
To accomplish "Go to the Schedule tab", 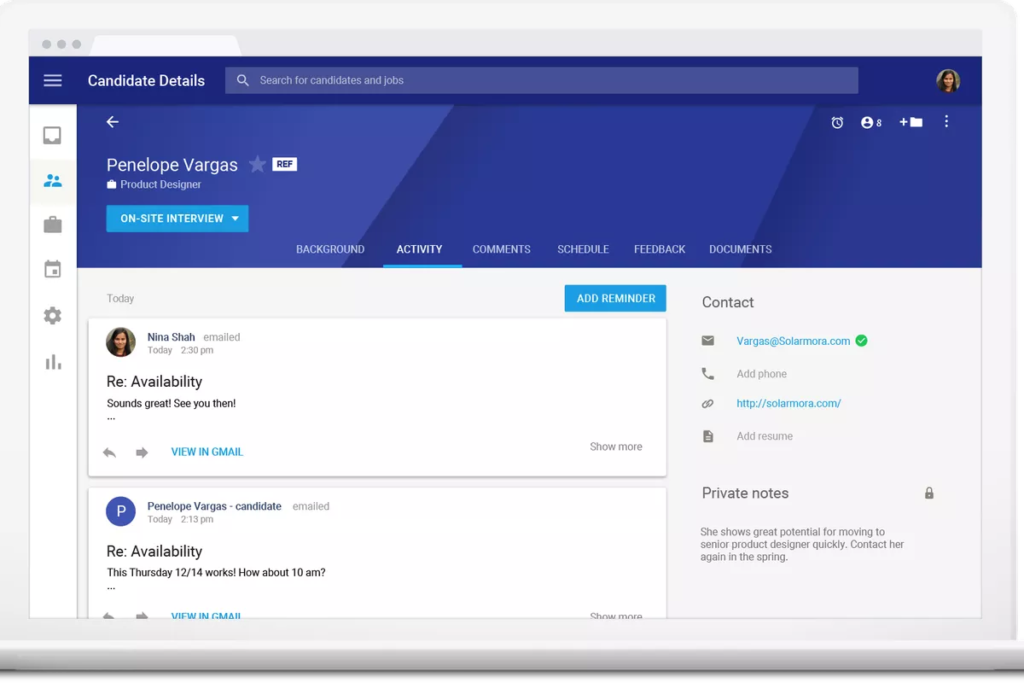I will click(583, 249).
